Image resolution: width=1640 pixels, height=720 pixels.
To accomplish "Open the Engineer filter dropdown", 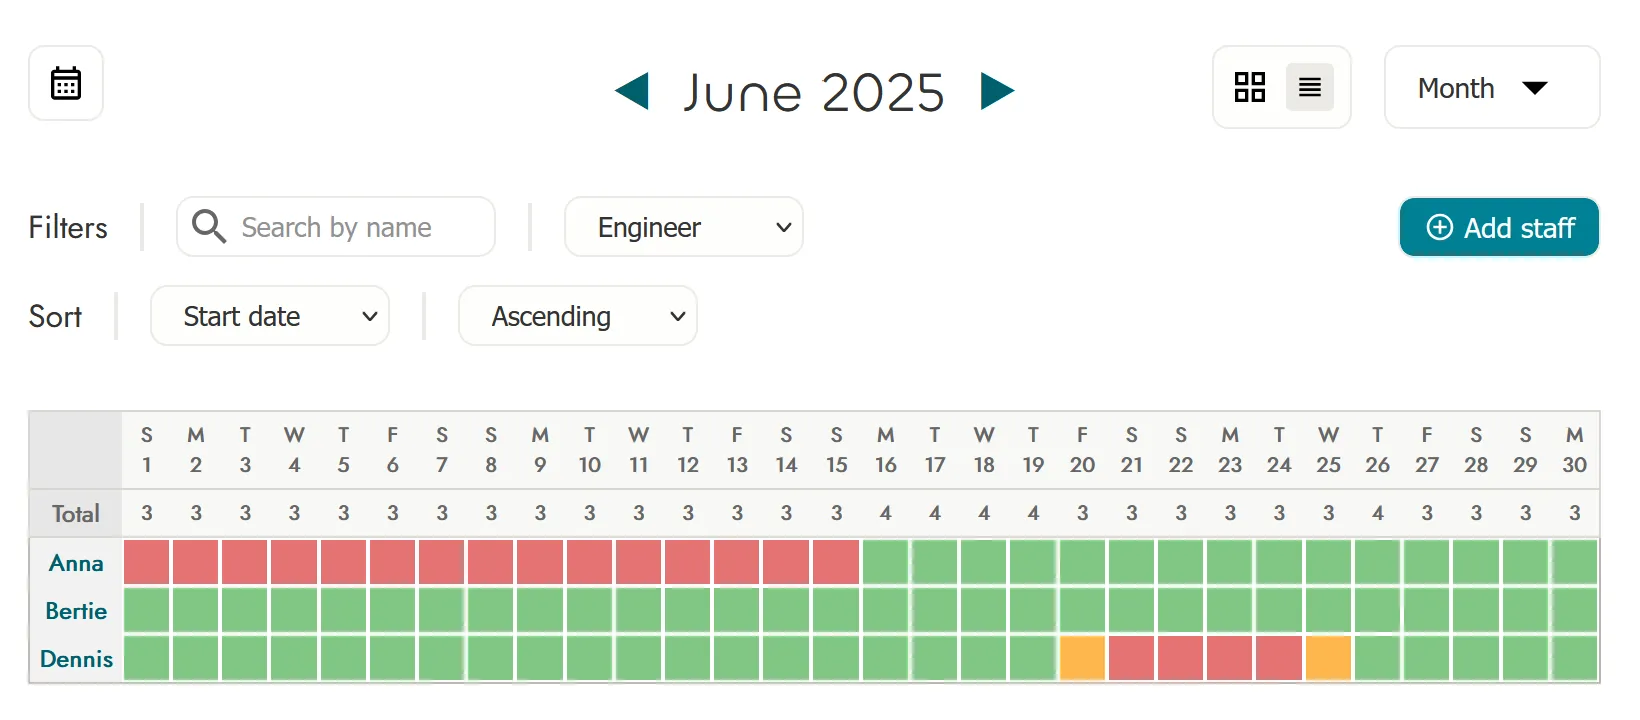I will [683, 227].
